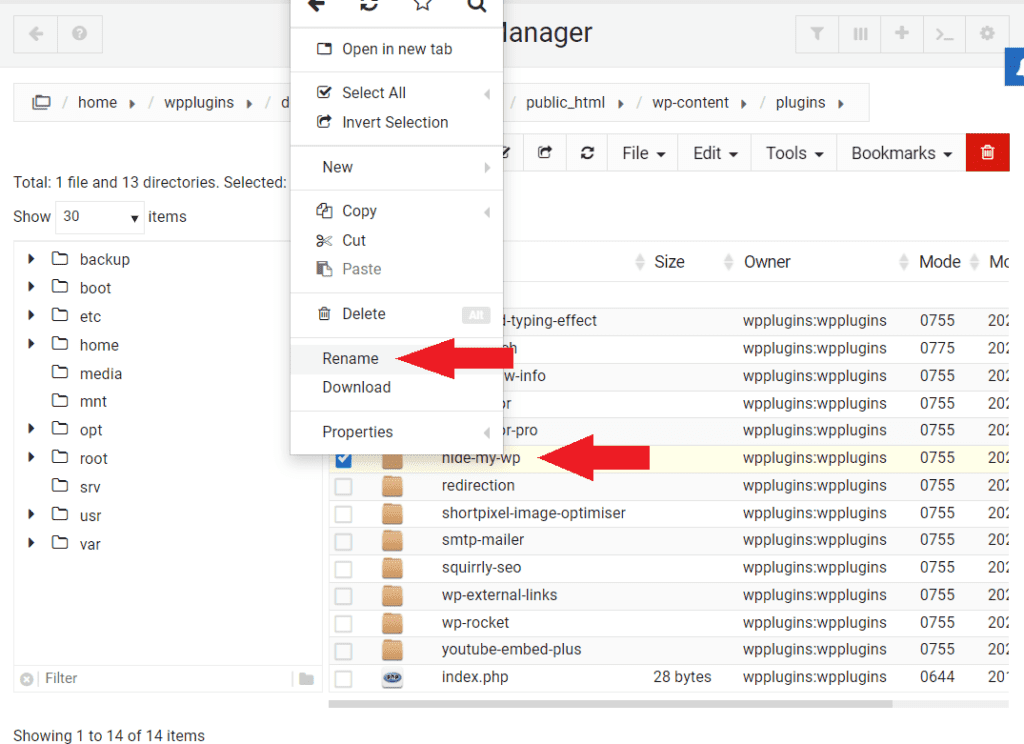Select the index.php checkbox

point(345,677)
